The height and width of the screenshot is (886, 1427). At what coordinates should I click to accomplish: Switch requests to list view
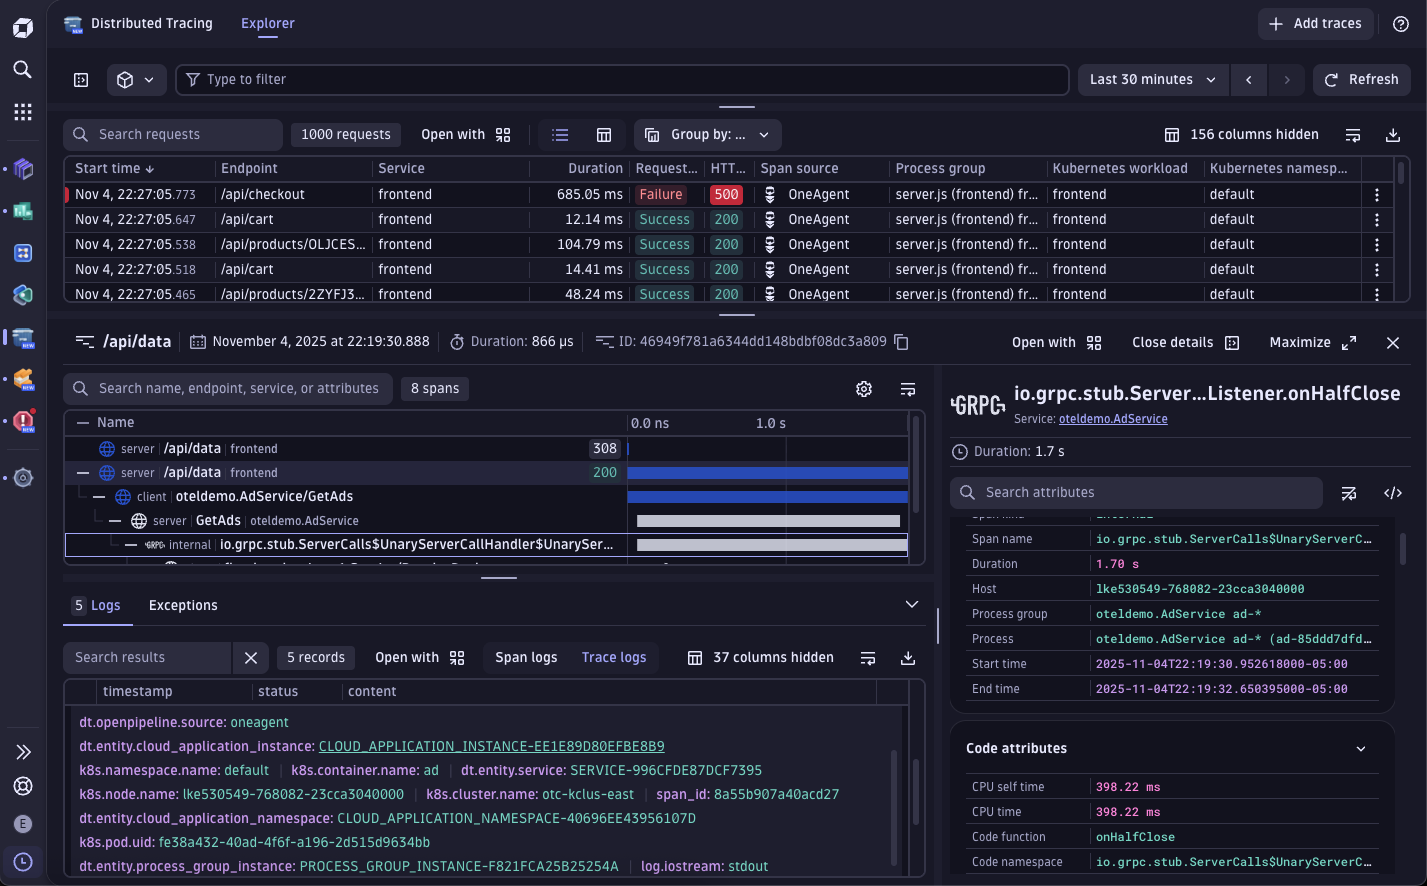pyautogui.click(x=560, y=135)
